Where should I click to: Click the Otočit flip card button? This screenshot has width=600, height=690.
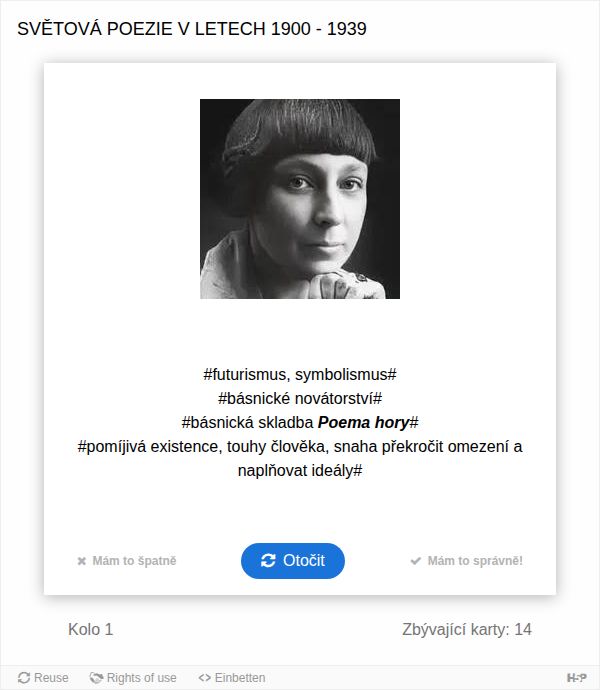[293, 561]
